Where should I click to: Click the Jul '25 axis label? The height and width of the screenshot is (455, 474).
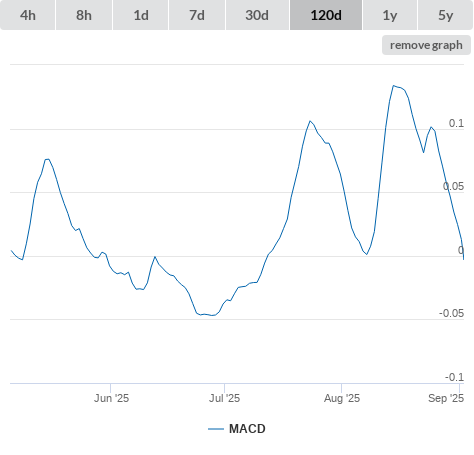224,398
